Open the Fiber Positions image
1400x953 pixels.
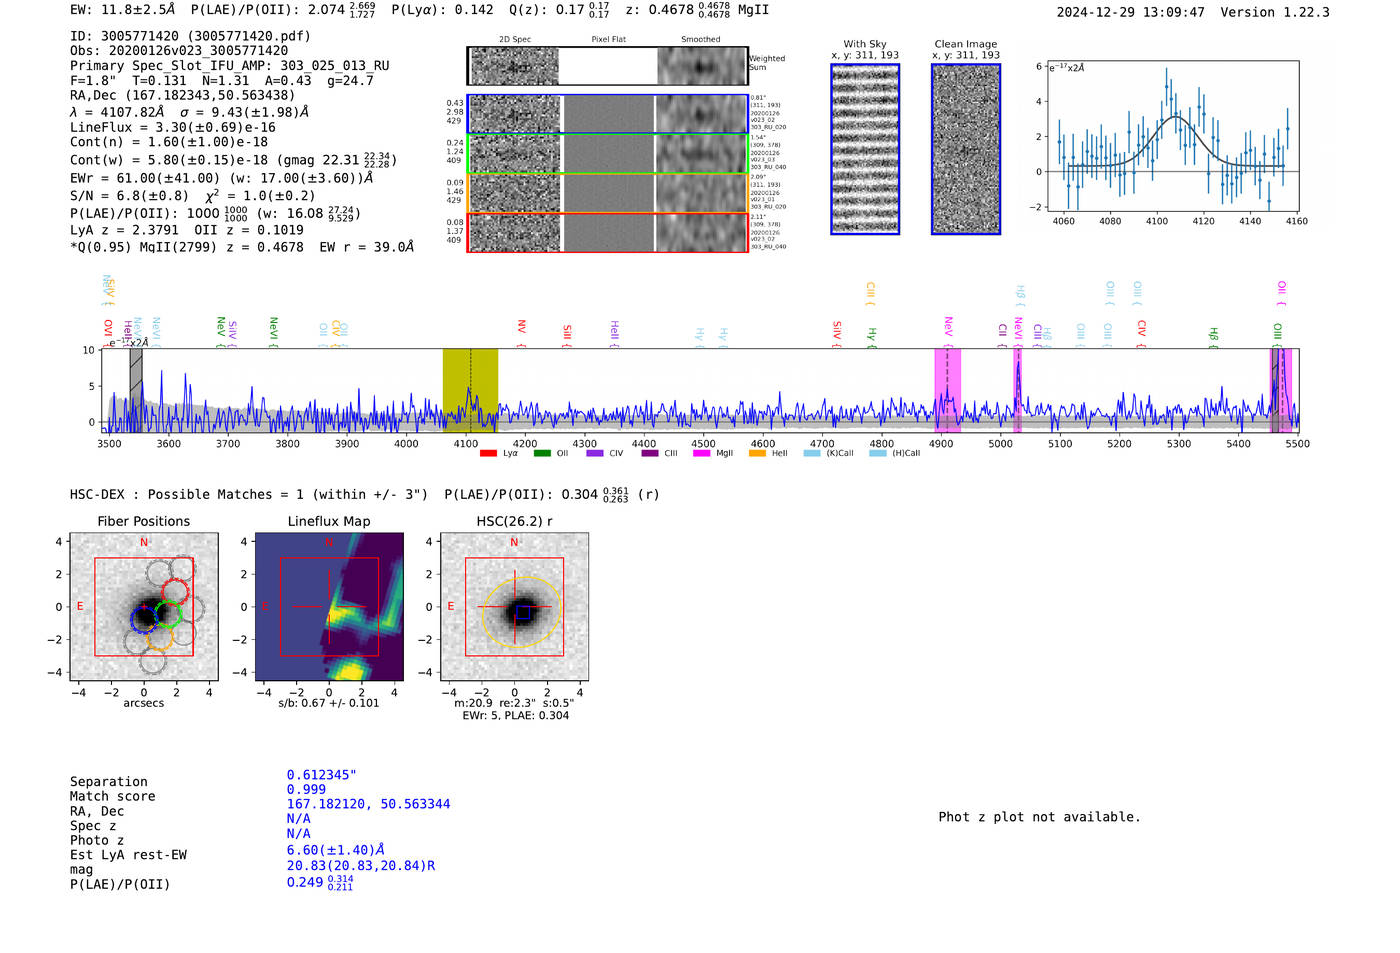pos(144,607)
